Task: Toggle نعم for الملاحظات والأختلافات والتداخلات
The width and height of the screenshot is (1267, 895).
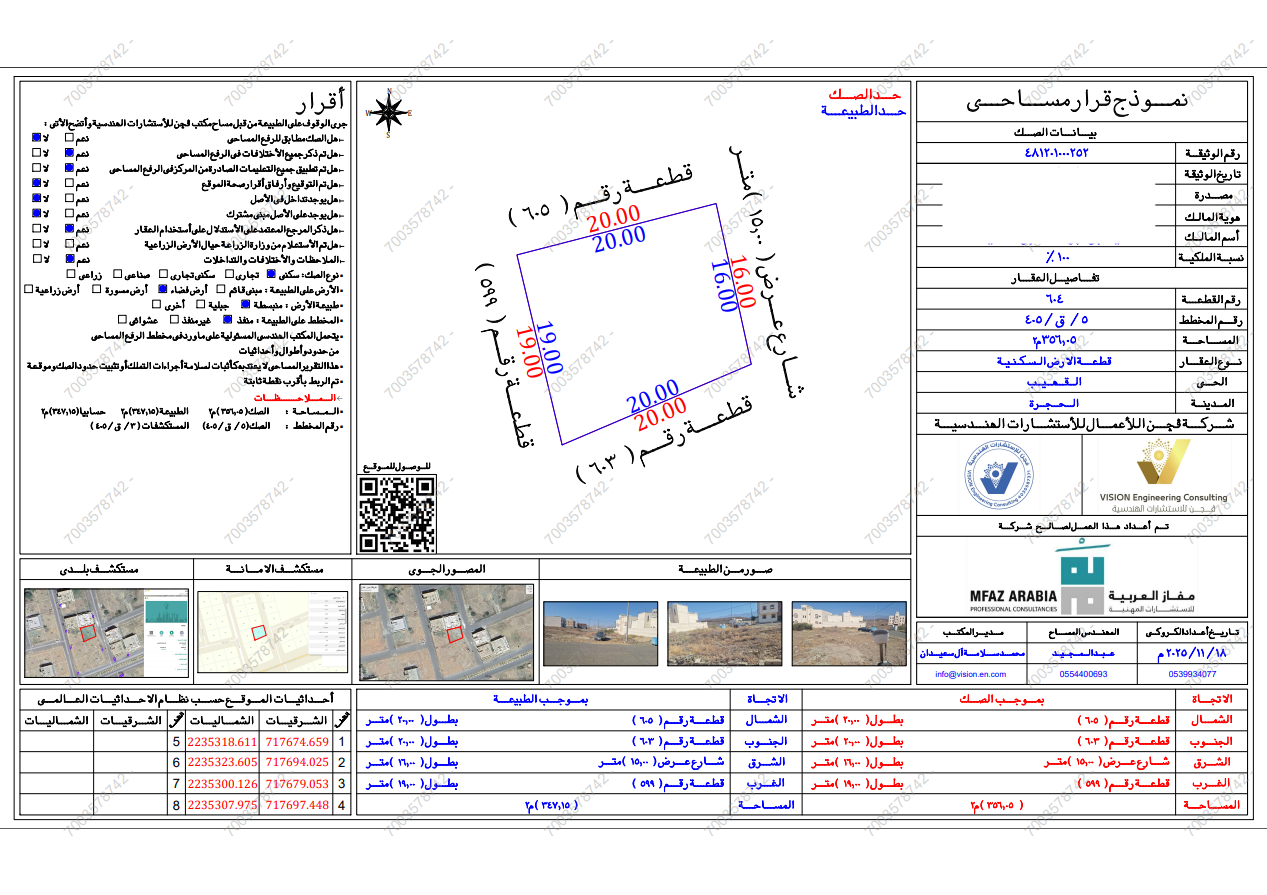Action: click(x=70, y=259)
